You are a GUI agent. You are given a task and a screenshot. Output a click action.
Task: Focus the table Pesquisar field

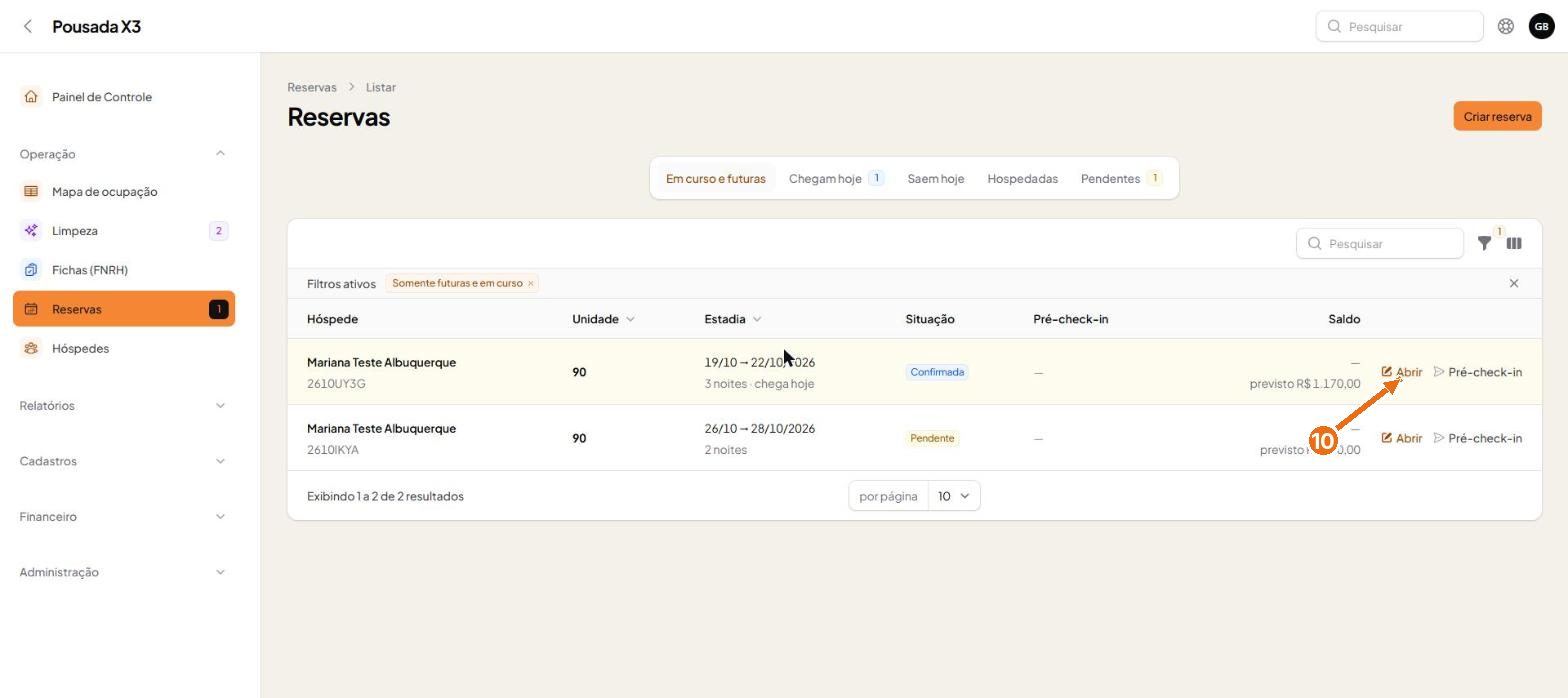click(1379, 243)
